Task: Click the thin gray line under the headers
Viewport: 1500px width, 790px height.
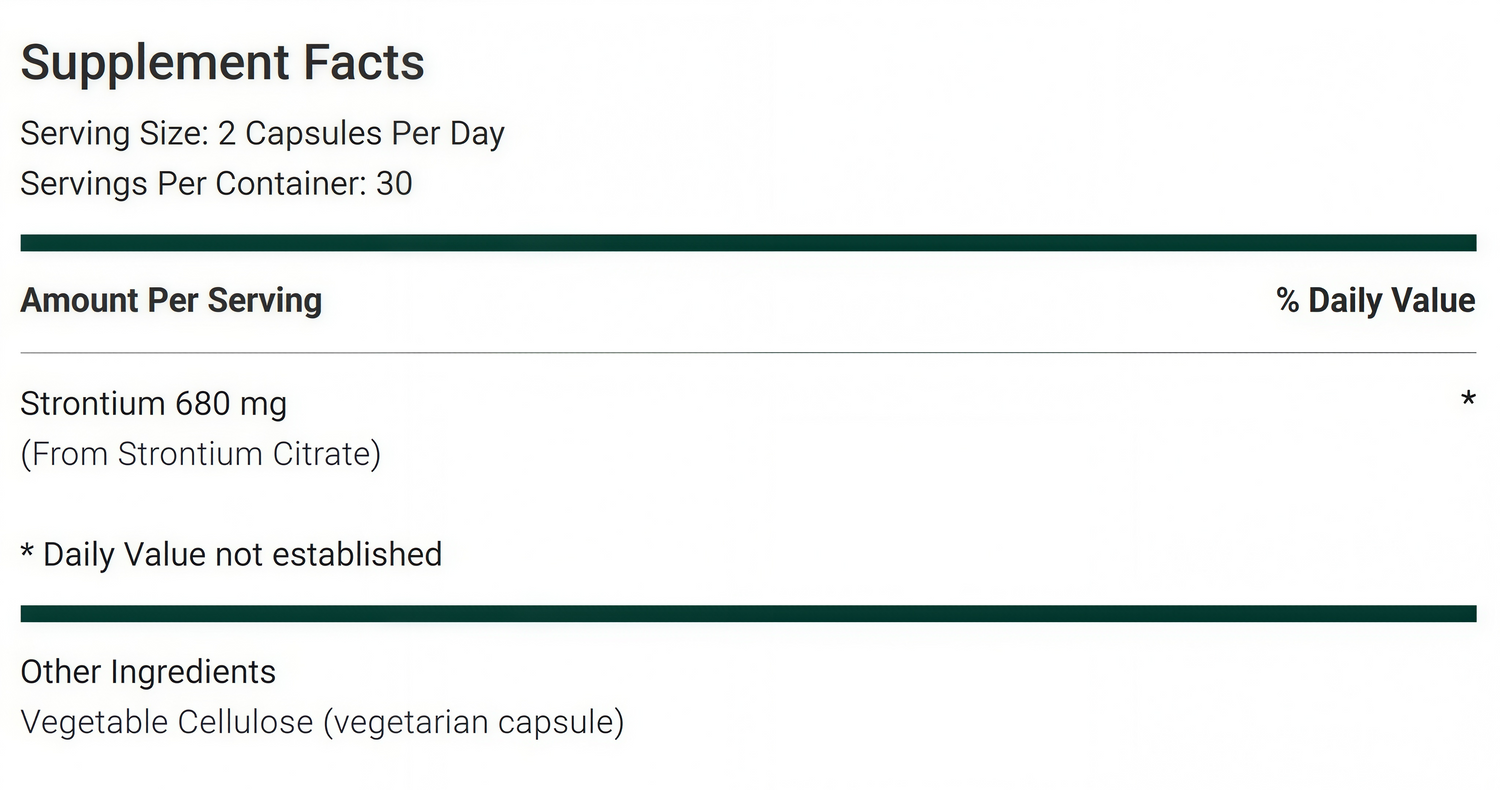Action: (x=748, y=353)
